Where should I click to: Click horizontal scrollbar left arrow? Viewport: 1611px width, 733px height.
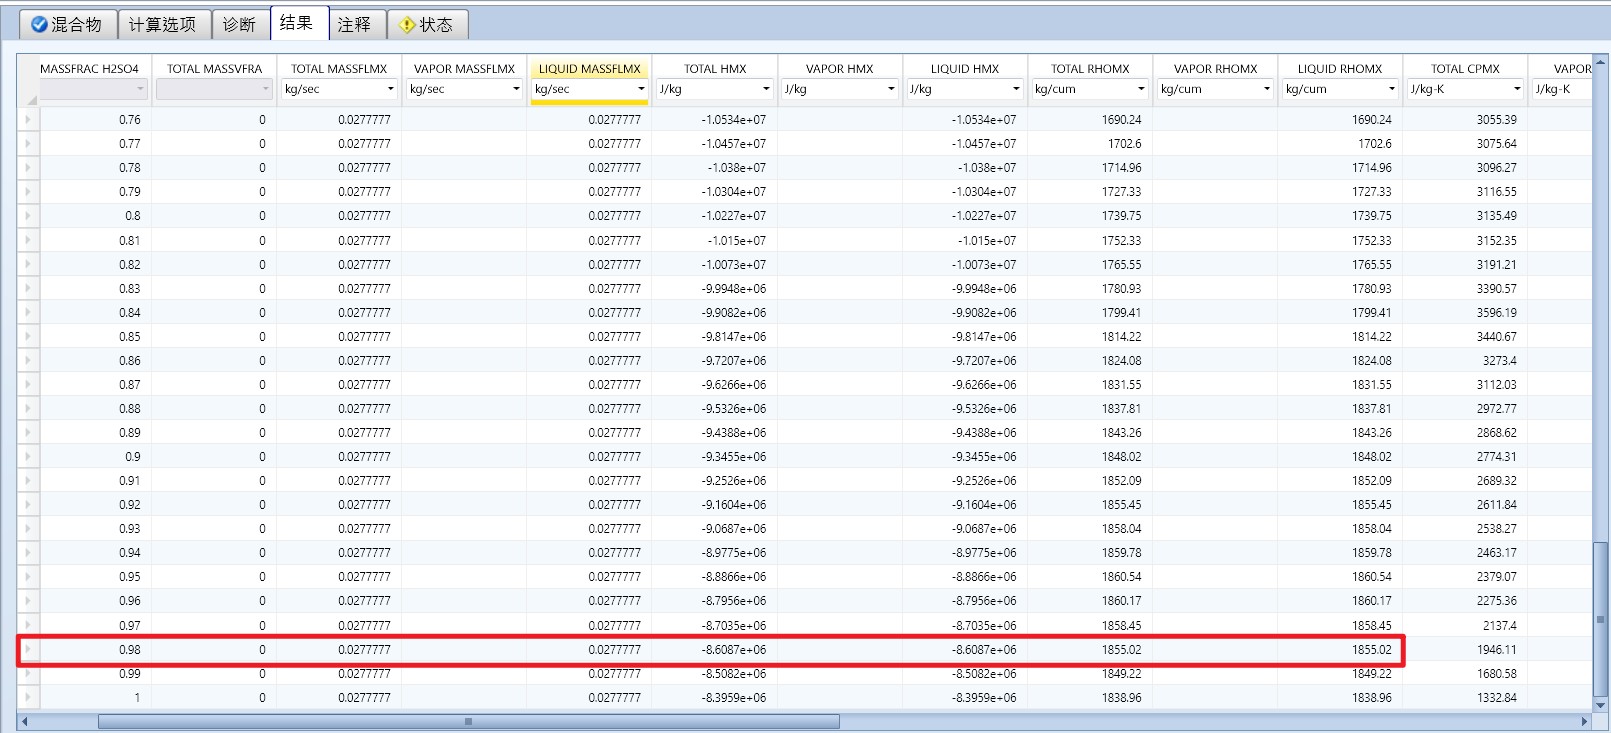[x=24, y=721]
